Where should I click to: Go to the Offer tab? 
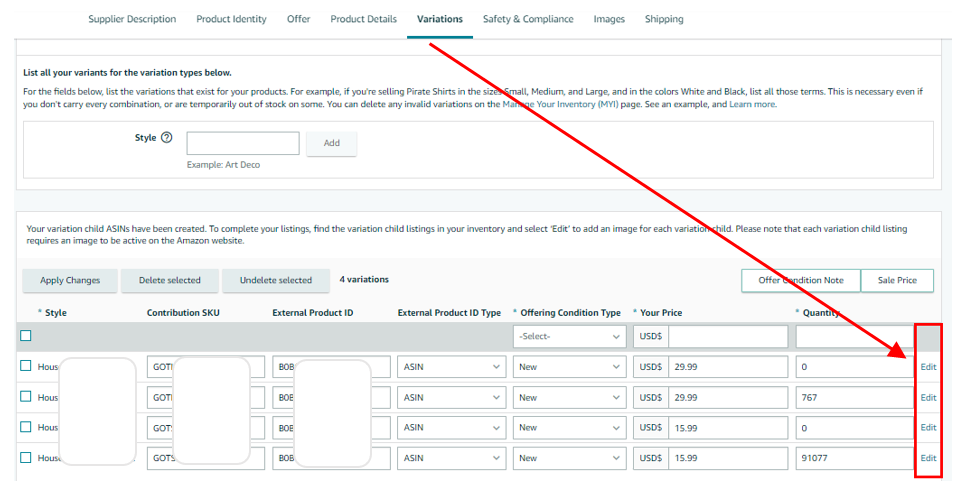298,19
